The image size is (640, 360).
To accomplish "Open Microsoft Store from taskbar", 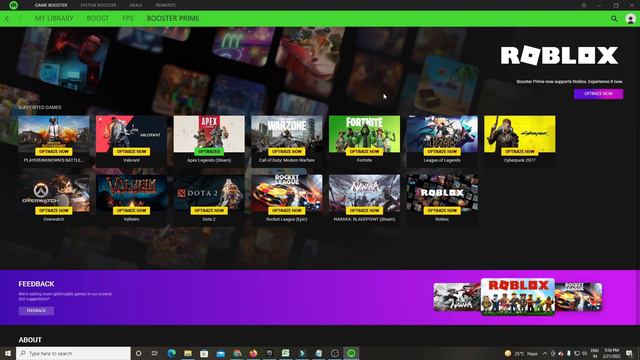I will pos(204,353).
